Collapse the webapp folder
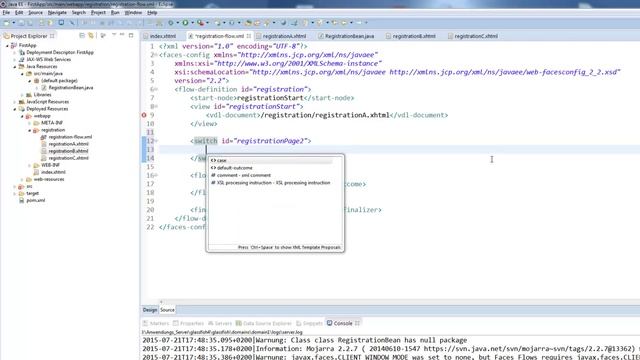This screenshot has width=640, height=360. [22, 116]
